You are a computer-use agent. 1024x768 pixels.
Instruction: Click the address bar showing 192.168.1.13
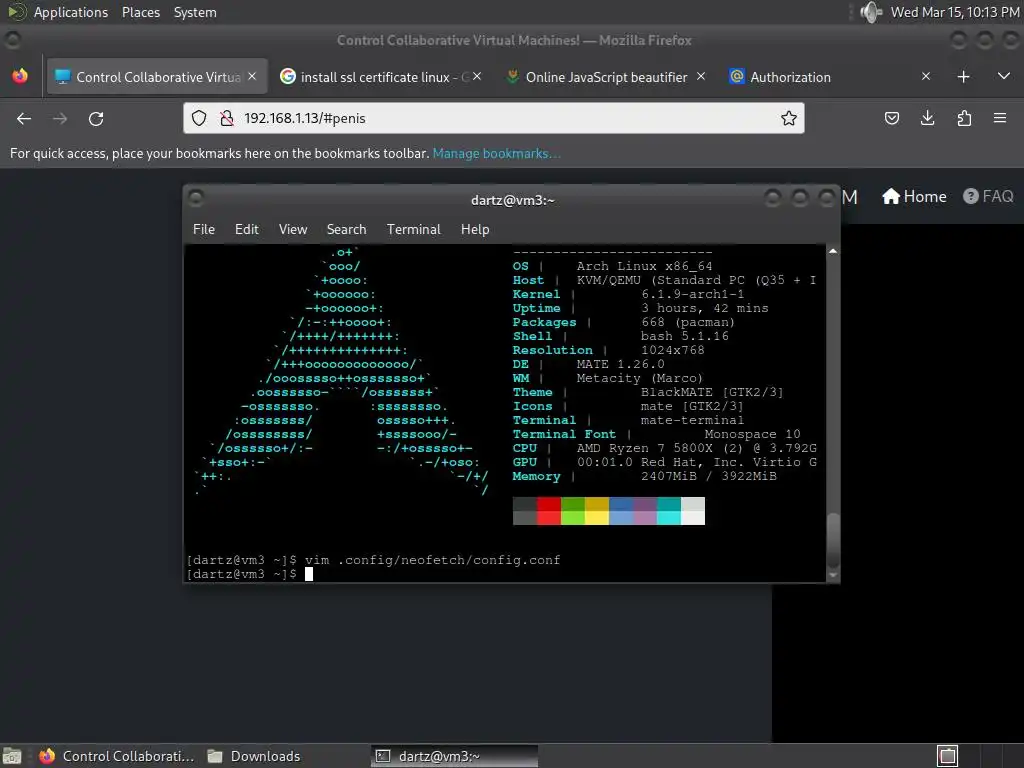coord(494,118)
